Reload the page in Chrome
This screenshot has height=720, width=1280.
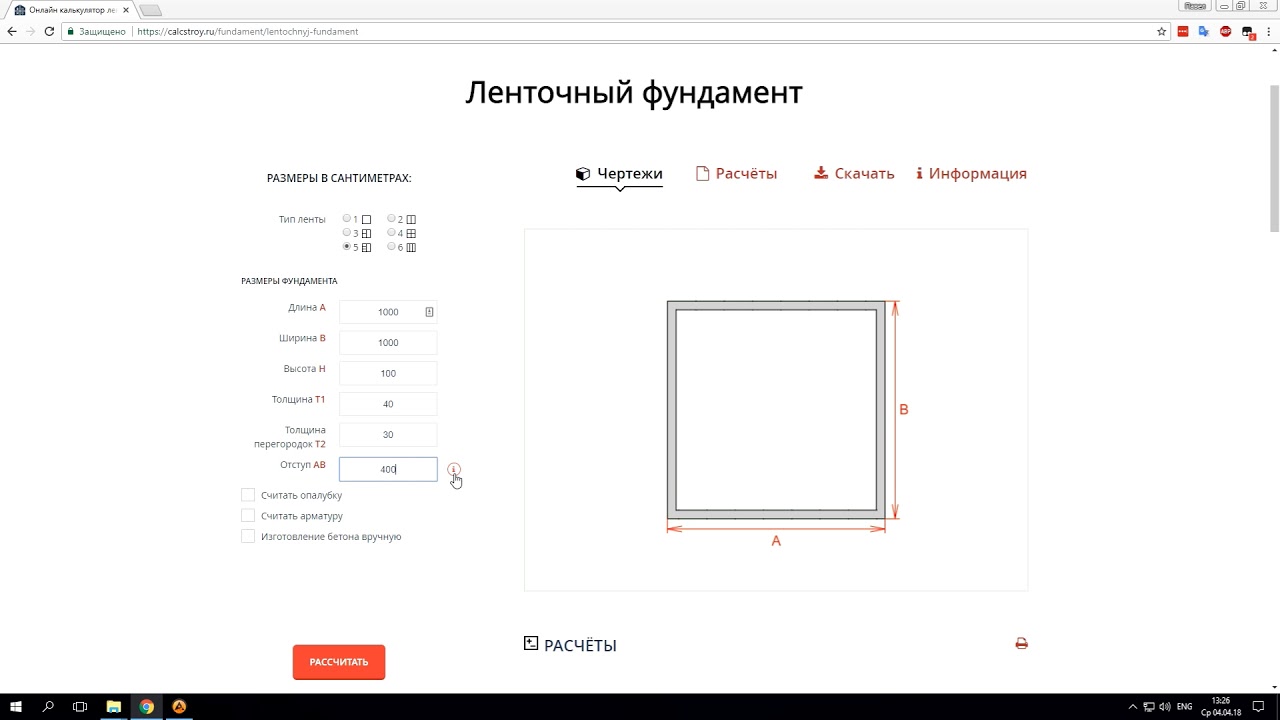click(x=49, y=32)
